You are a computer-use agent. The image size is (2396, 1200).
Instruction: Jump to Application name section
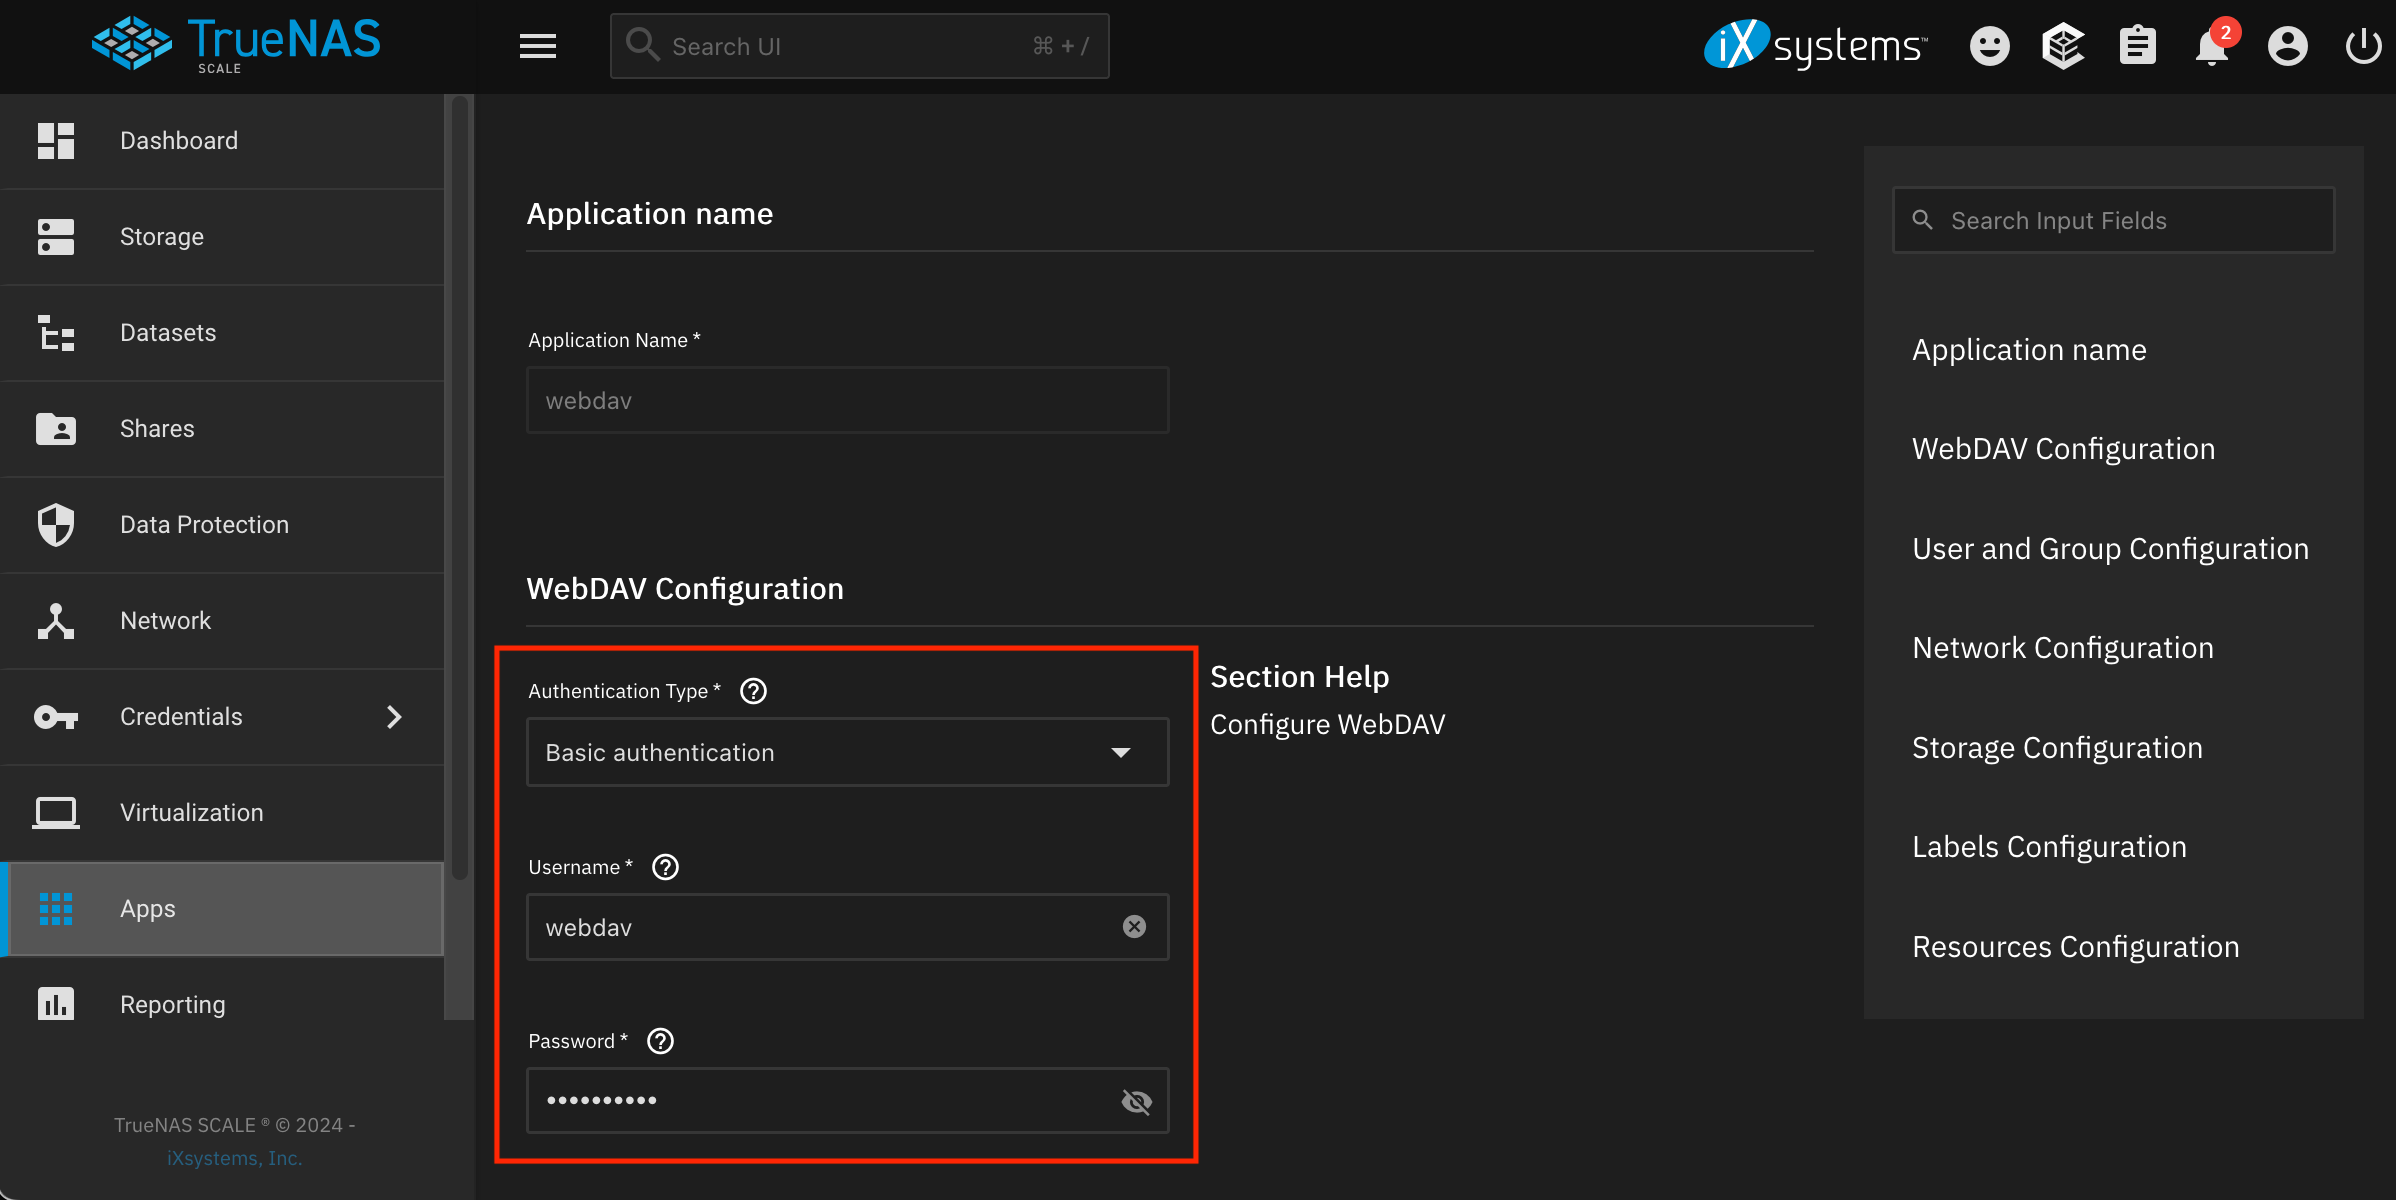[2029, 350]
